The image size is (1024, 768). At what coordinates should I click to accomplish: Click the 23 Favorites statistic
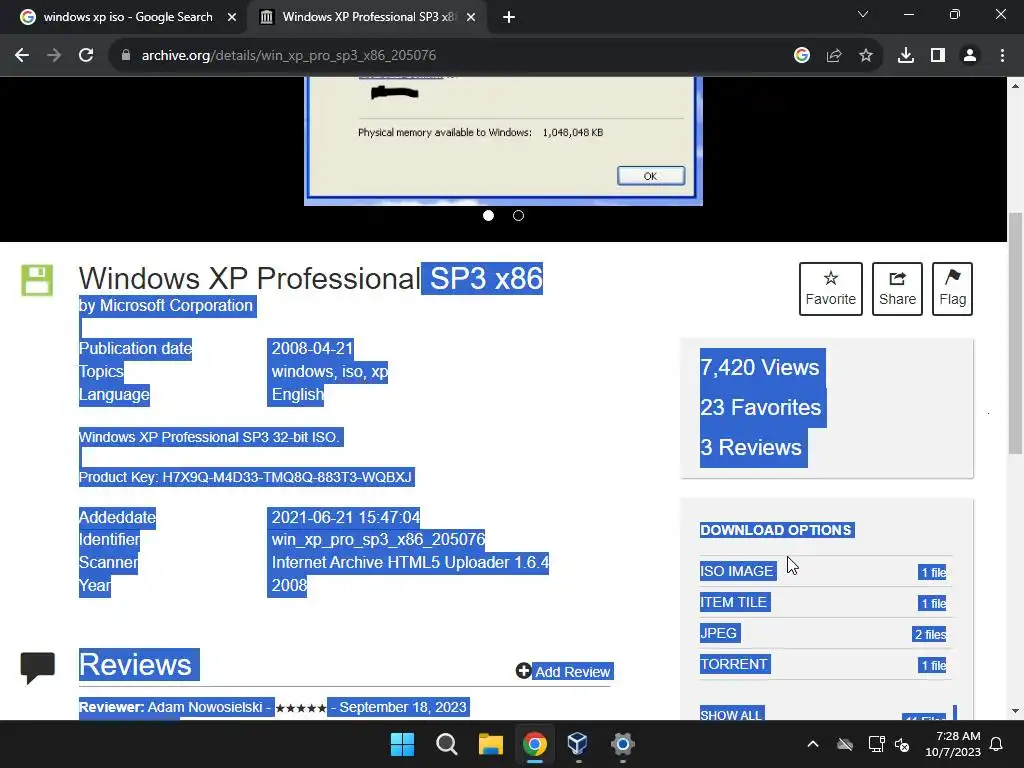click(761, 408)
